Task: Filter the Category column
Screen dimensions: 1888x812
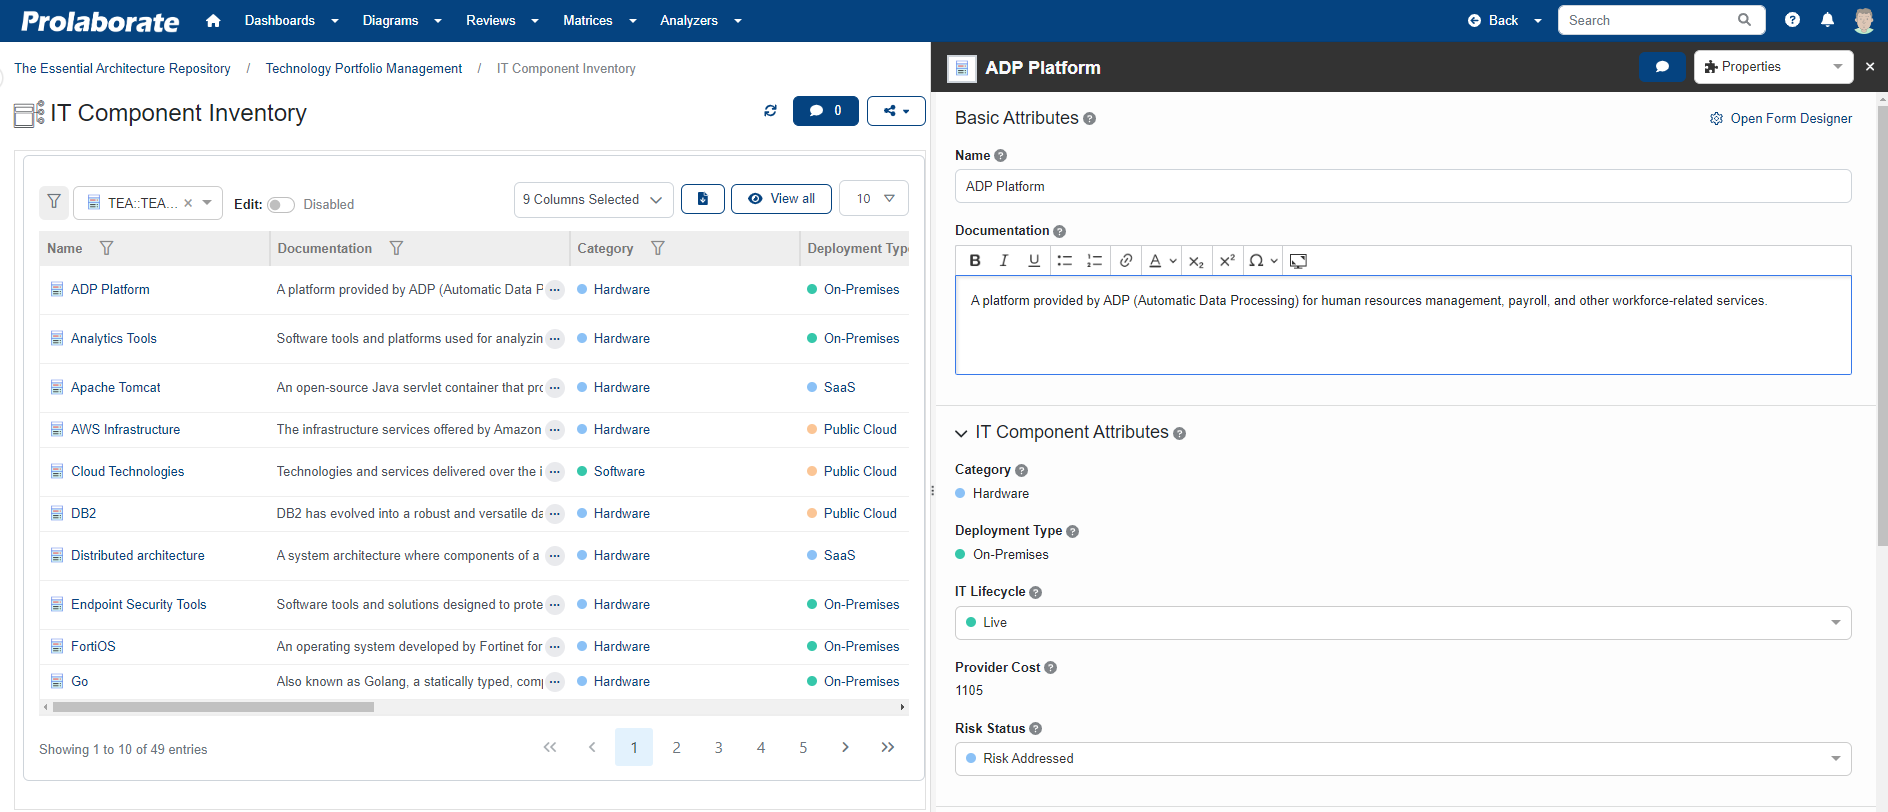Action: (658, 248)
